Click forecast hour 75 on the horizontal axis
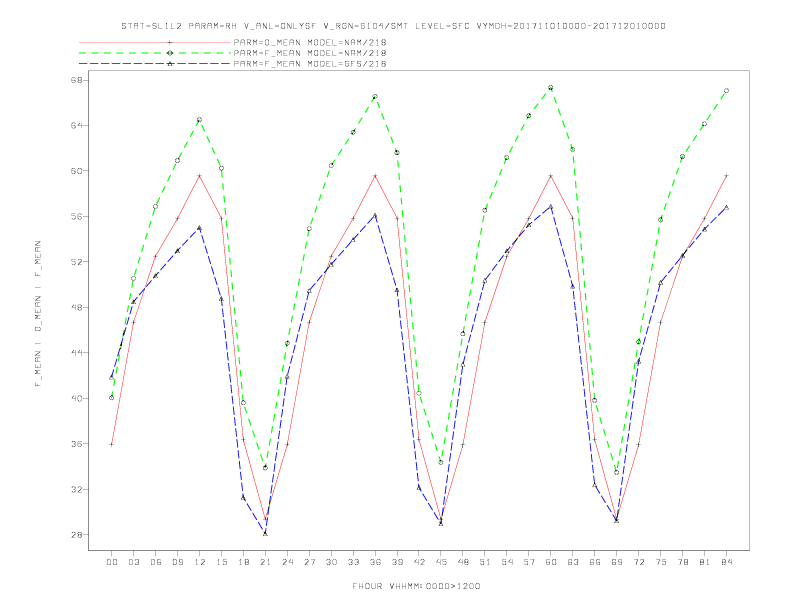The width and height of the screenshot is (792, 612). 661,562
